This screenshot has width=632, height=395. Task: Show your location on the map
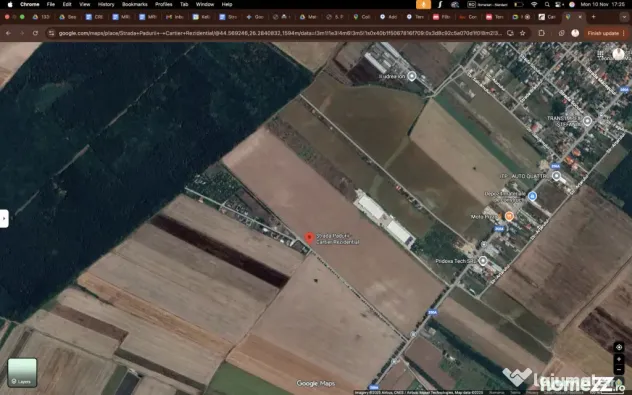click(x=619, y=347)
